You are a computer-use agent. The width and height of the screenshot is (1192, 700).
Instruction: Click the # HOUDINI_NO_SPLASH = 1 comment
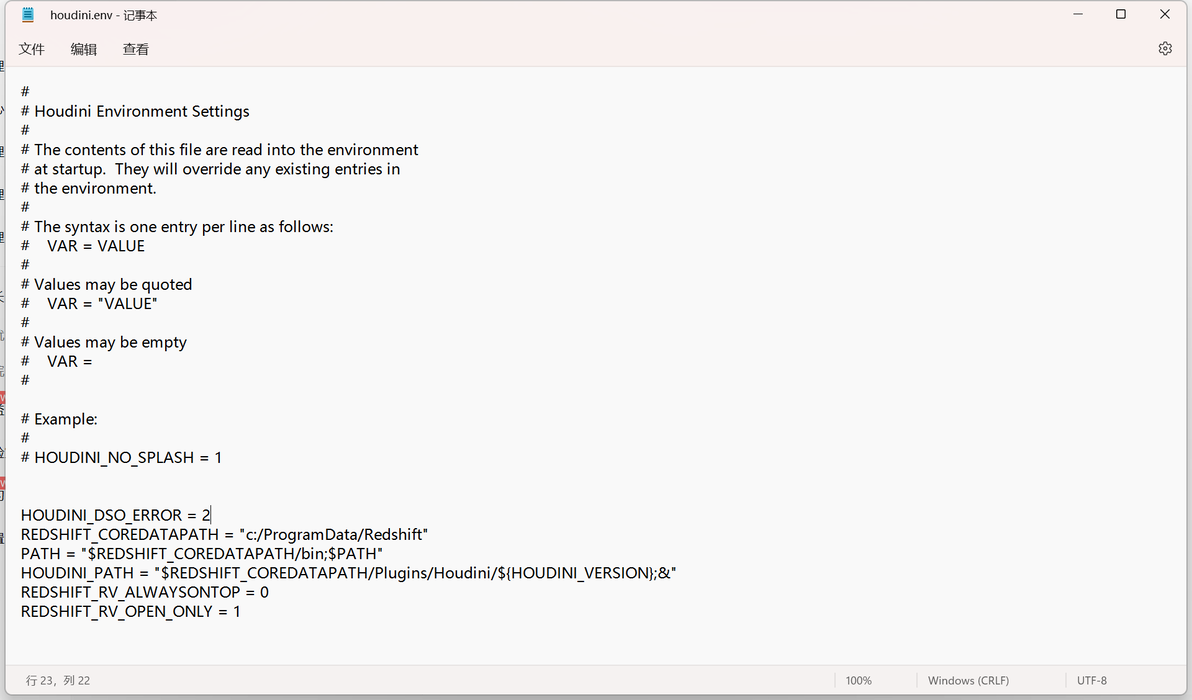point(122,458)
